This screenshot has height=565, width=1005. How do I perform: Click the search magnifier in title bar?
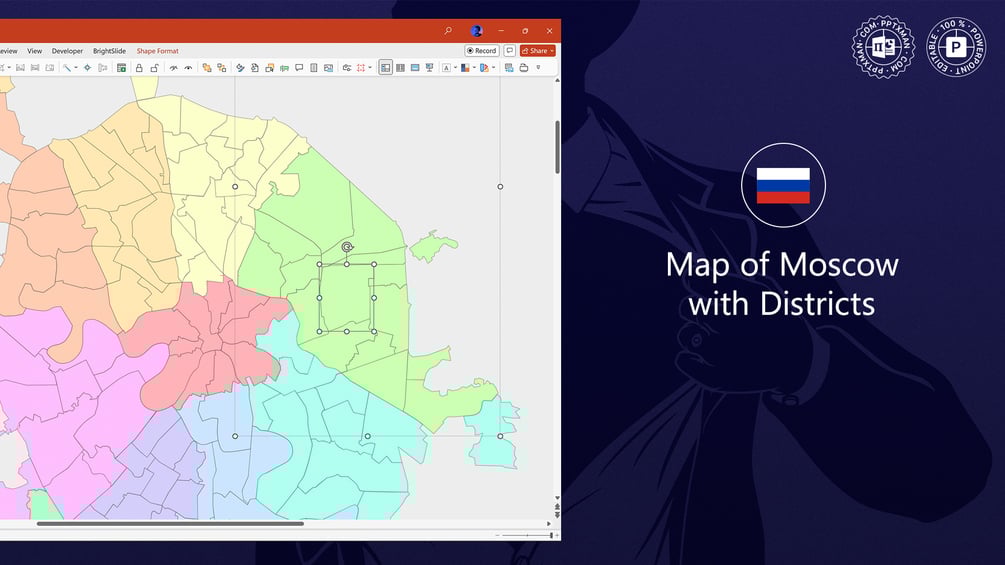tap(448, 31)
